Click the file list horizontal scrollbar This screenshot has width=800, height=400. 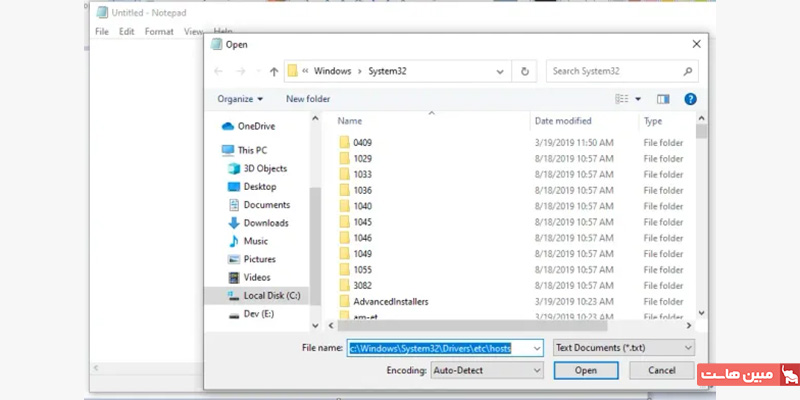tap(472, 326)
